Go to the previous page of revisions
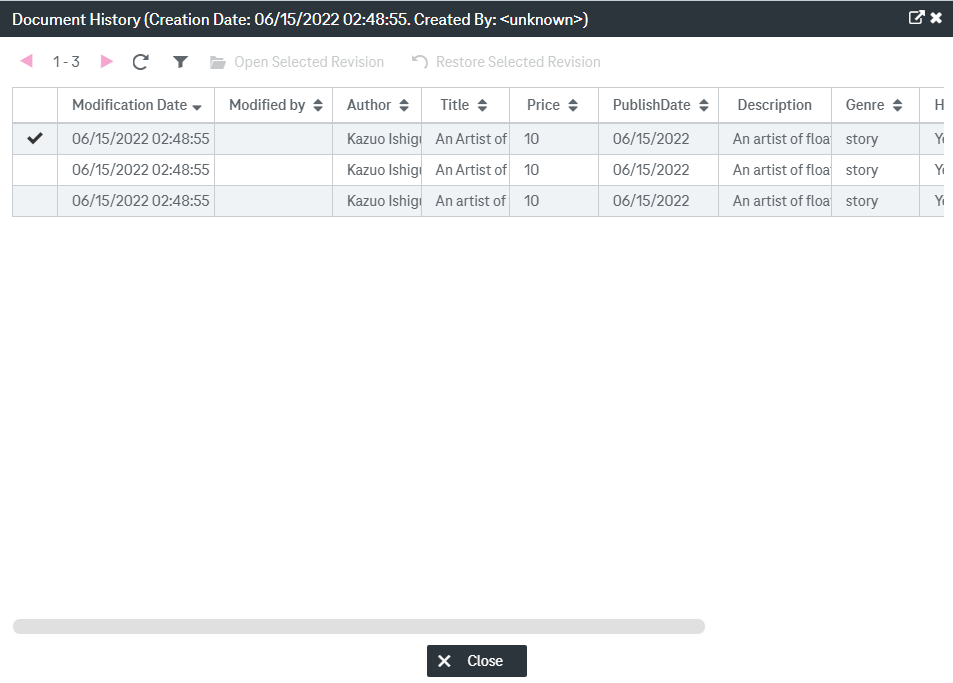953x683 pixels. 25,61
